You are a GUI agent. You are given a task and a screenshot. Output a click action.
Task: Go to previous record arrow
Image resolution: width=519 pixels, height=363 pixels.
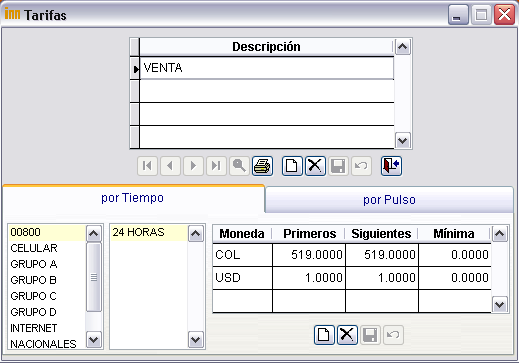170,166
